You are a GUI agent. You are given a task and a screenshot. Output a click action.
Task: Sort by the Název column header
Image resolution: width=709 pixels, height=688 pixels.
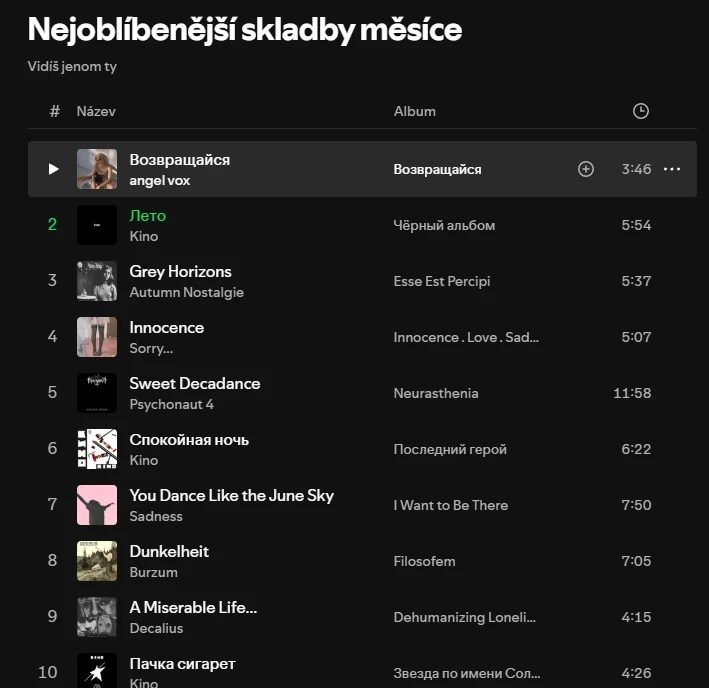point(96,111)
